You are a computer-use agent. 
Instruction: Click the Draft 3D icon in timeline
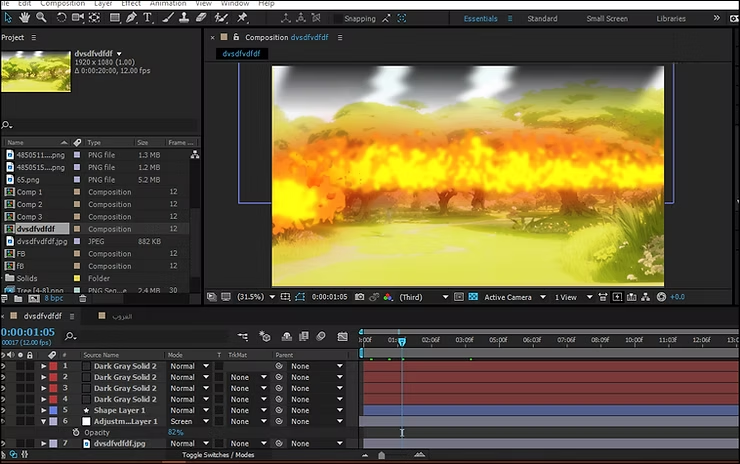tap(265, 337)
